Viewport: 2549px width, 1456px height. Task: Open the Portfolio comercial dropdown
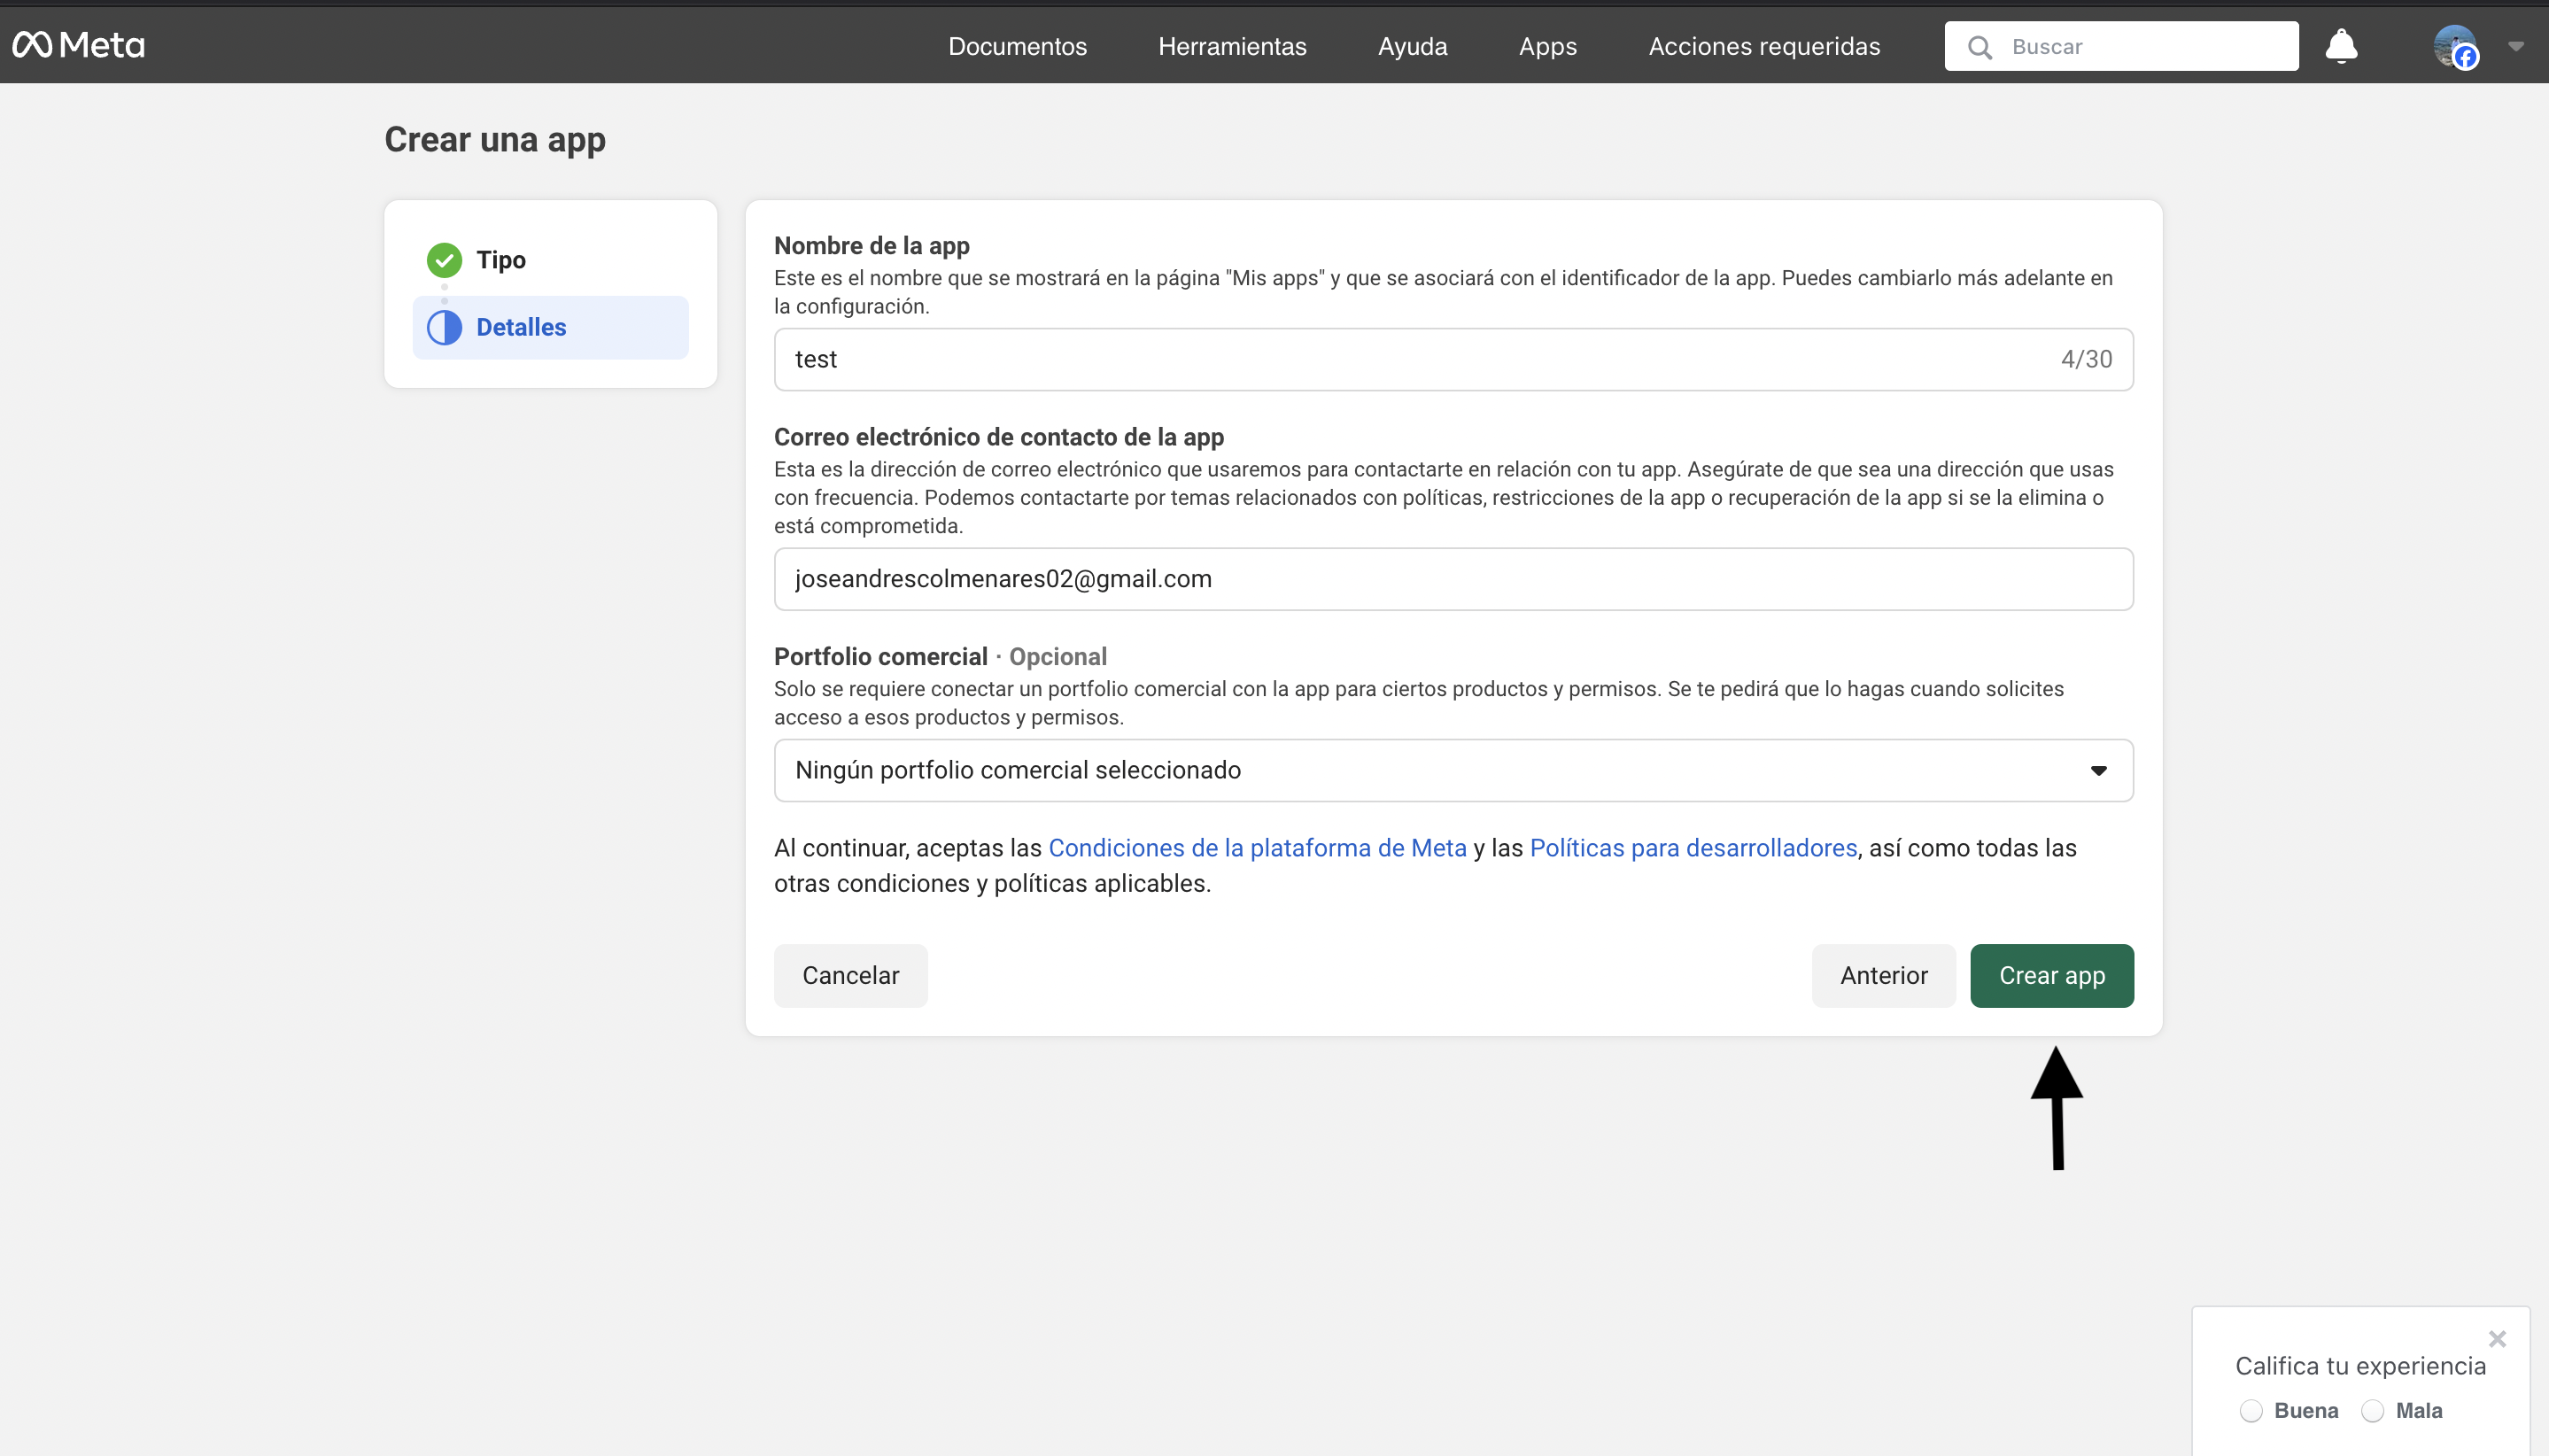1452,770
